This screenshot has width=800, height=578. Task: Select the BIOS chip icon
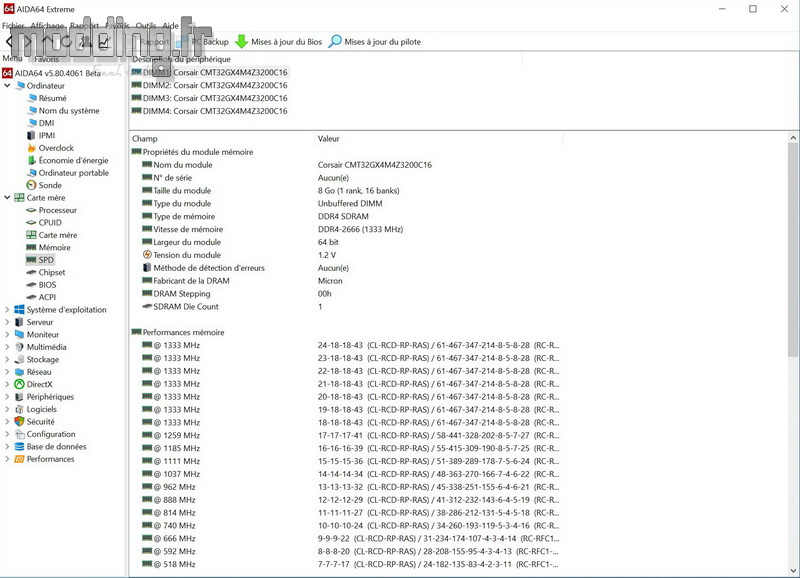pyautogui.click(x=32, y=285)
